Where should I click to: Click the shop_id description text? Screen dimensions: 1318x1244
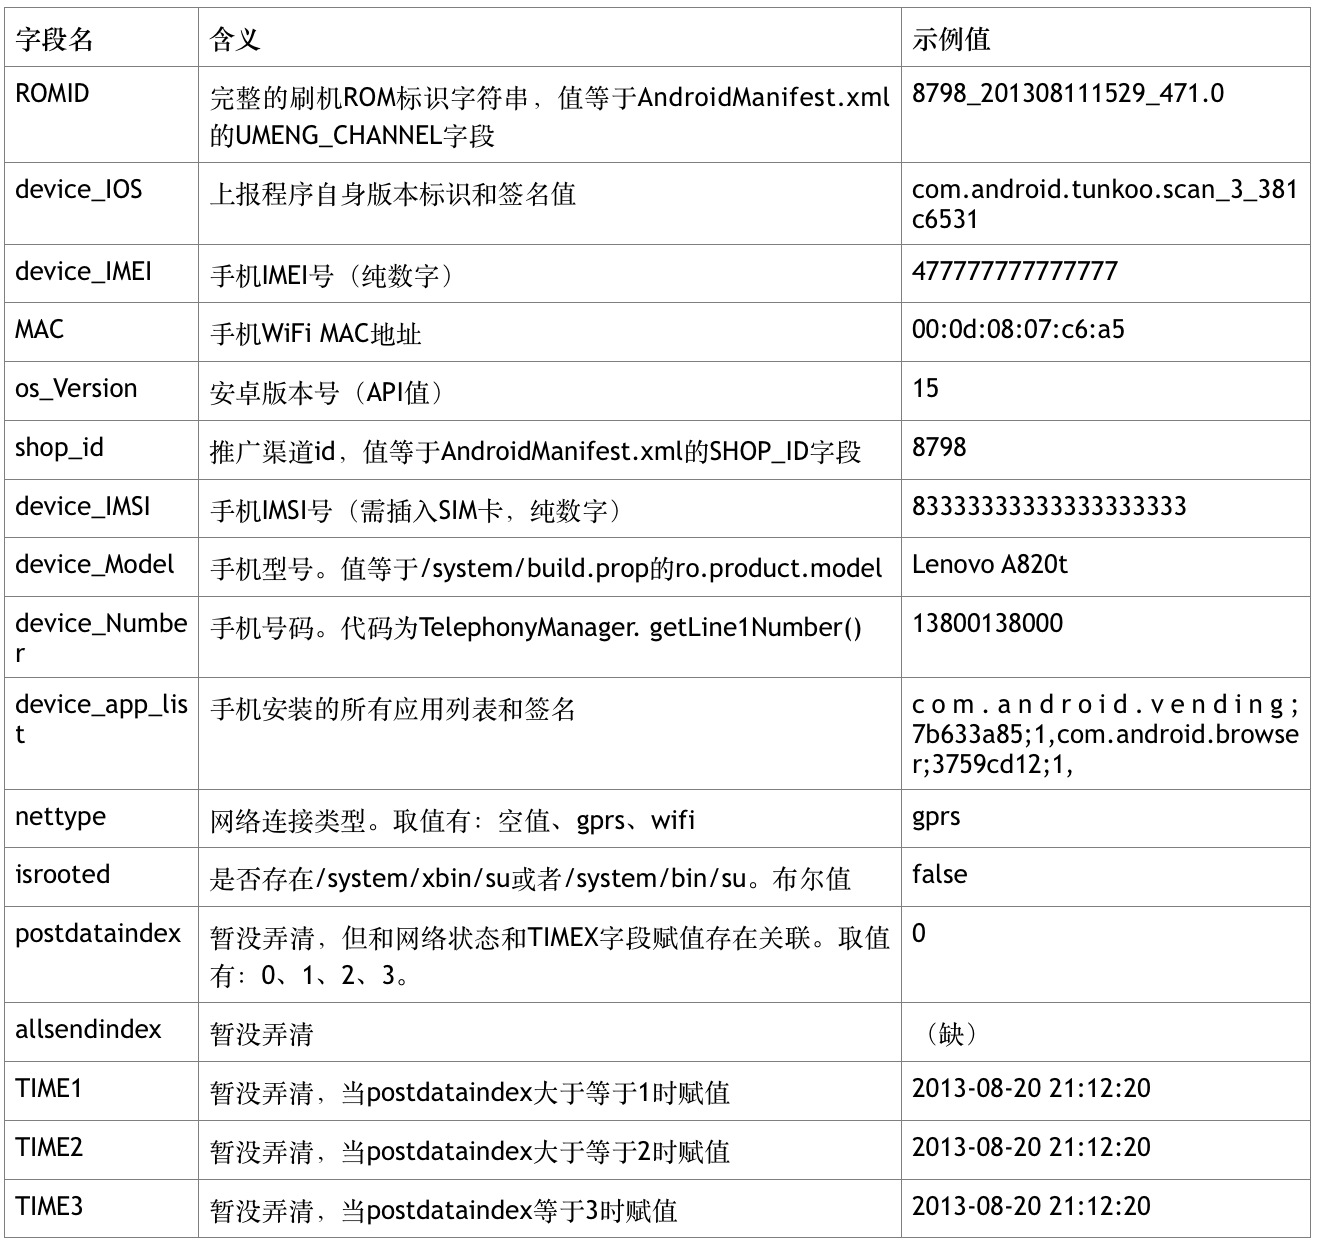coord(535,452)
